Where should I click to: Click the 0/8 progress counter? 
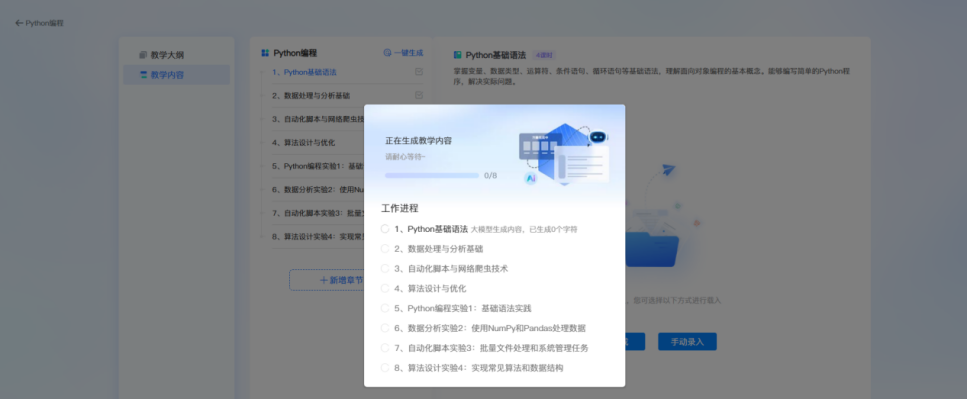(490, 175)
